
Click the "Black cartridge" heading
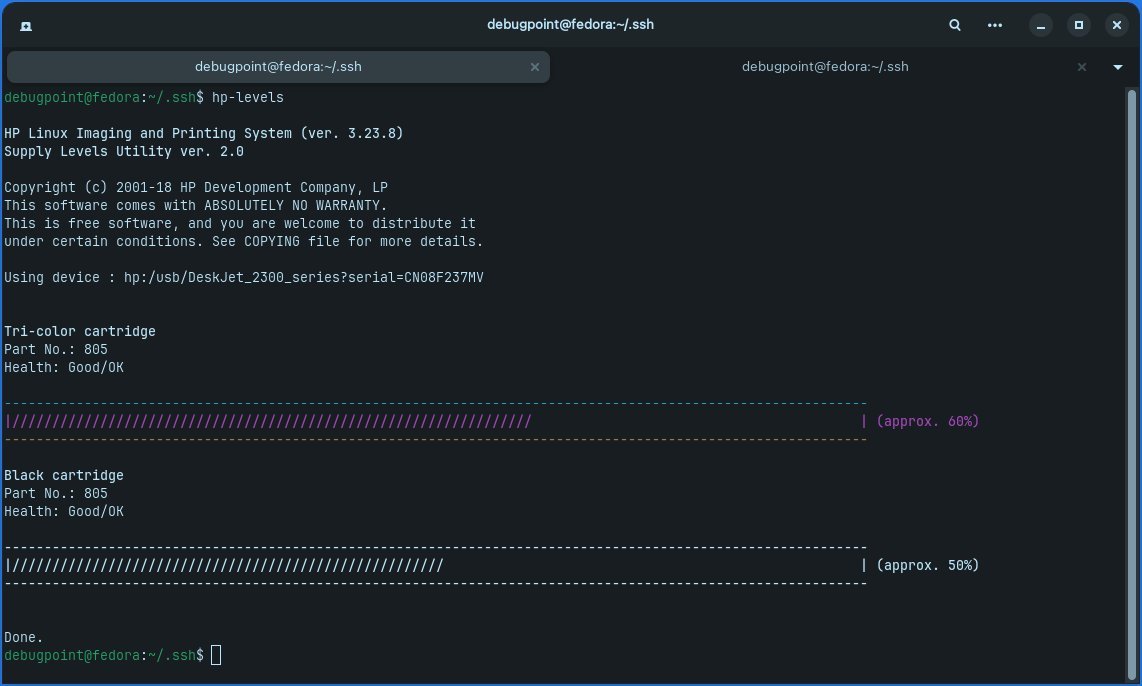point(64,476)
